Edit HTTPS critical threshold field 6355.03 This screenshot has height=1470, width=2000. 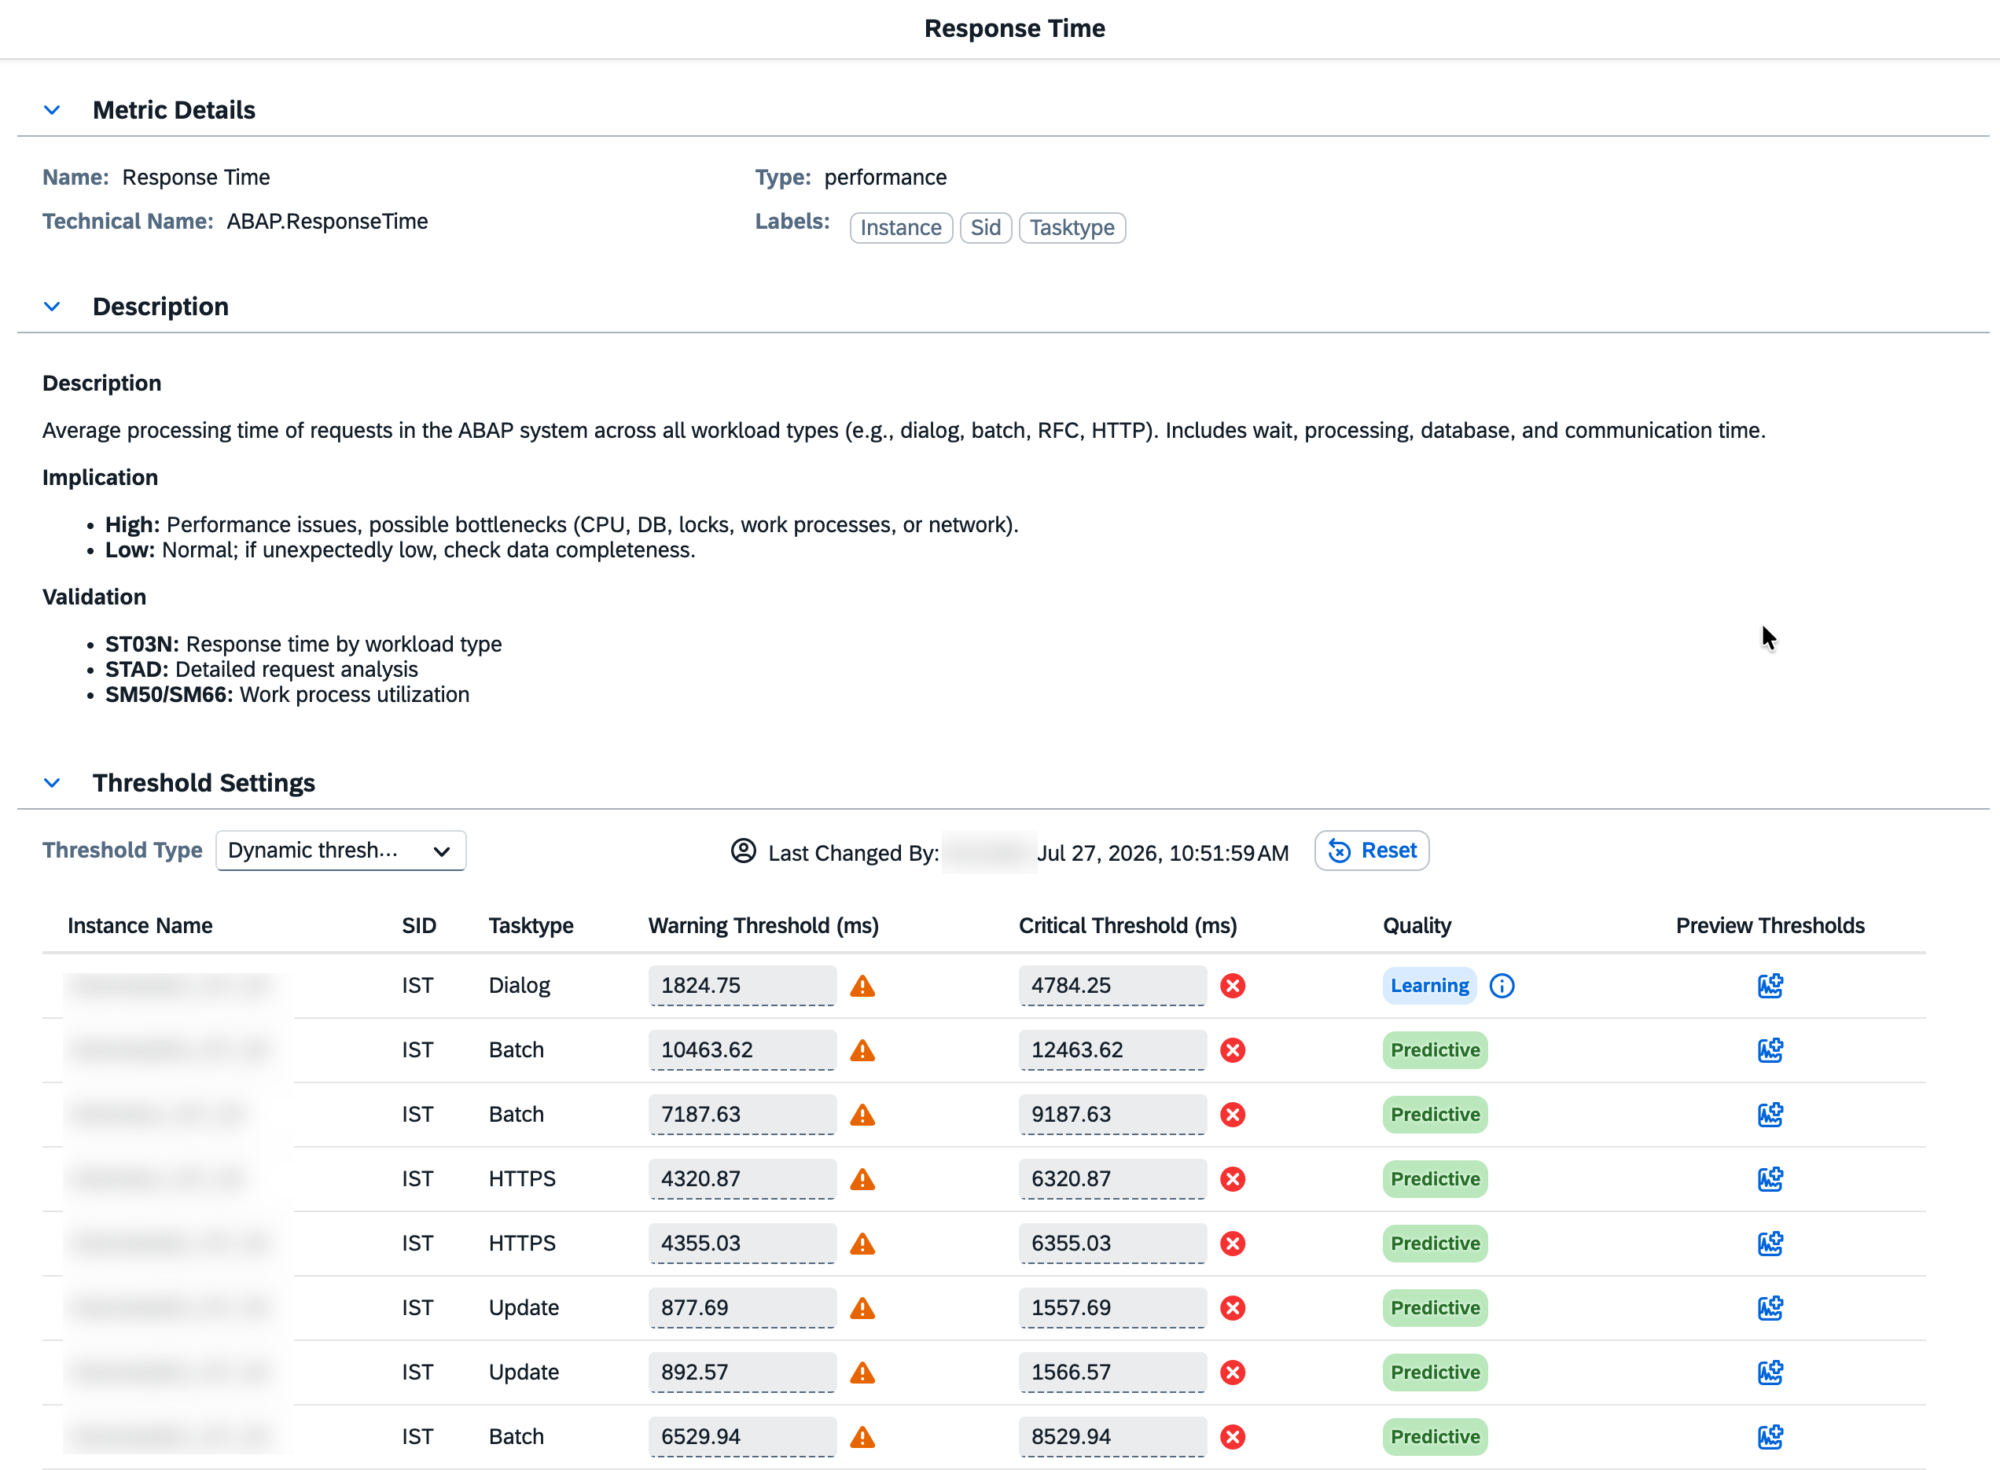tap(1112, 1244)
